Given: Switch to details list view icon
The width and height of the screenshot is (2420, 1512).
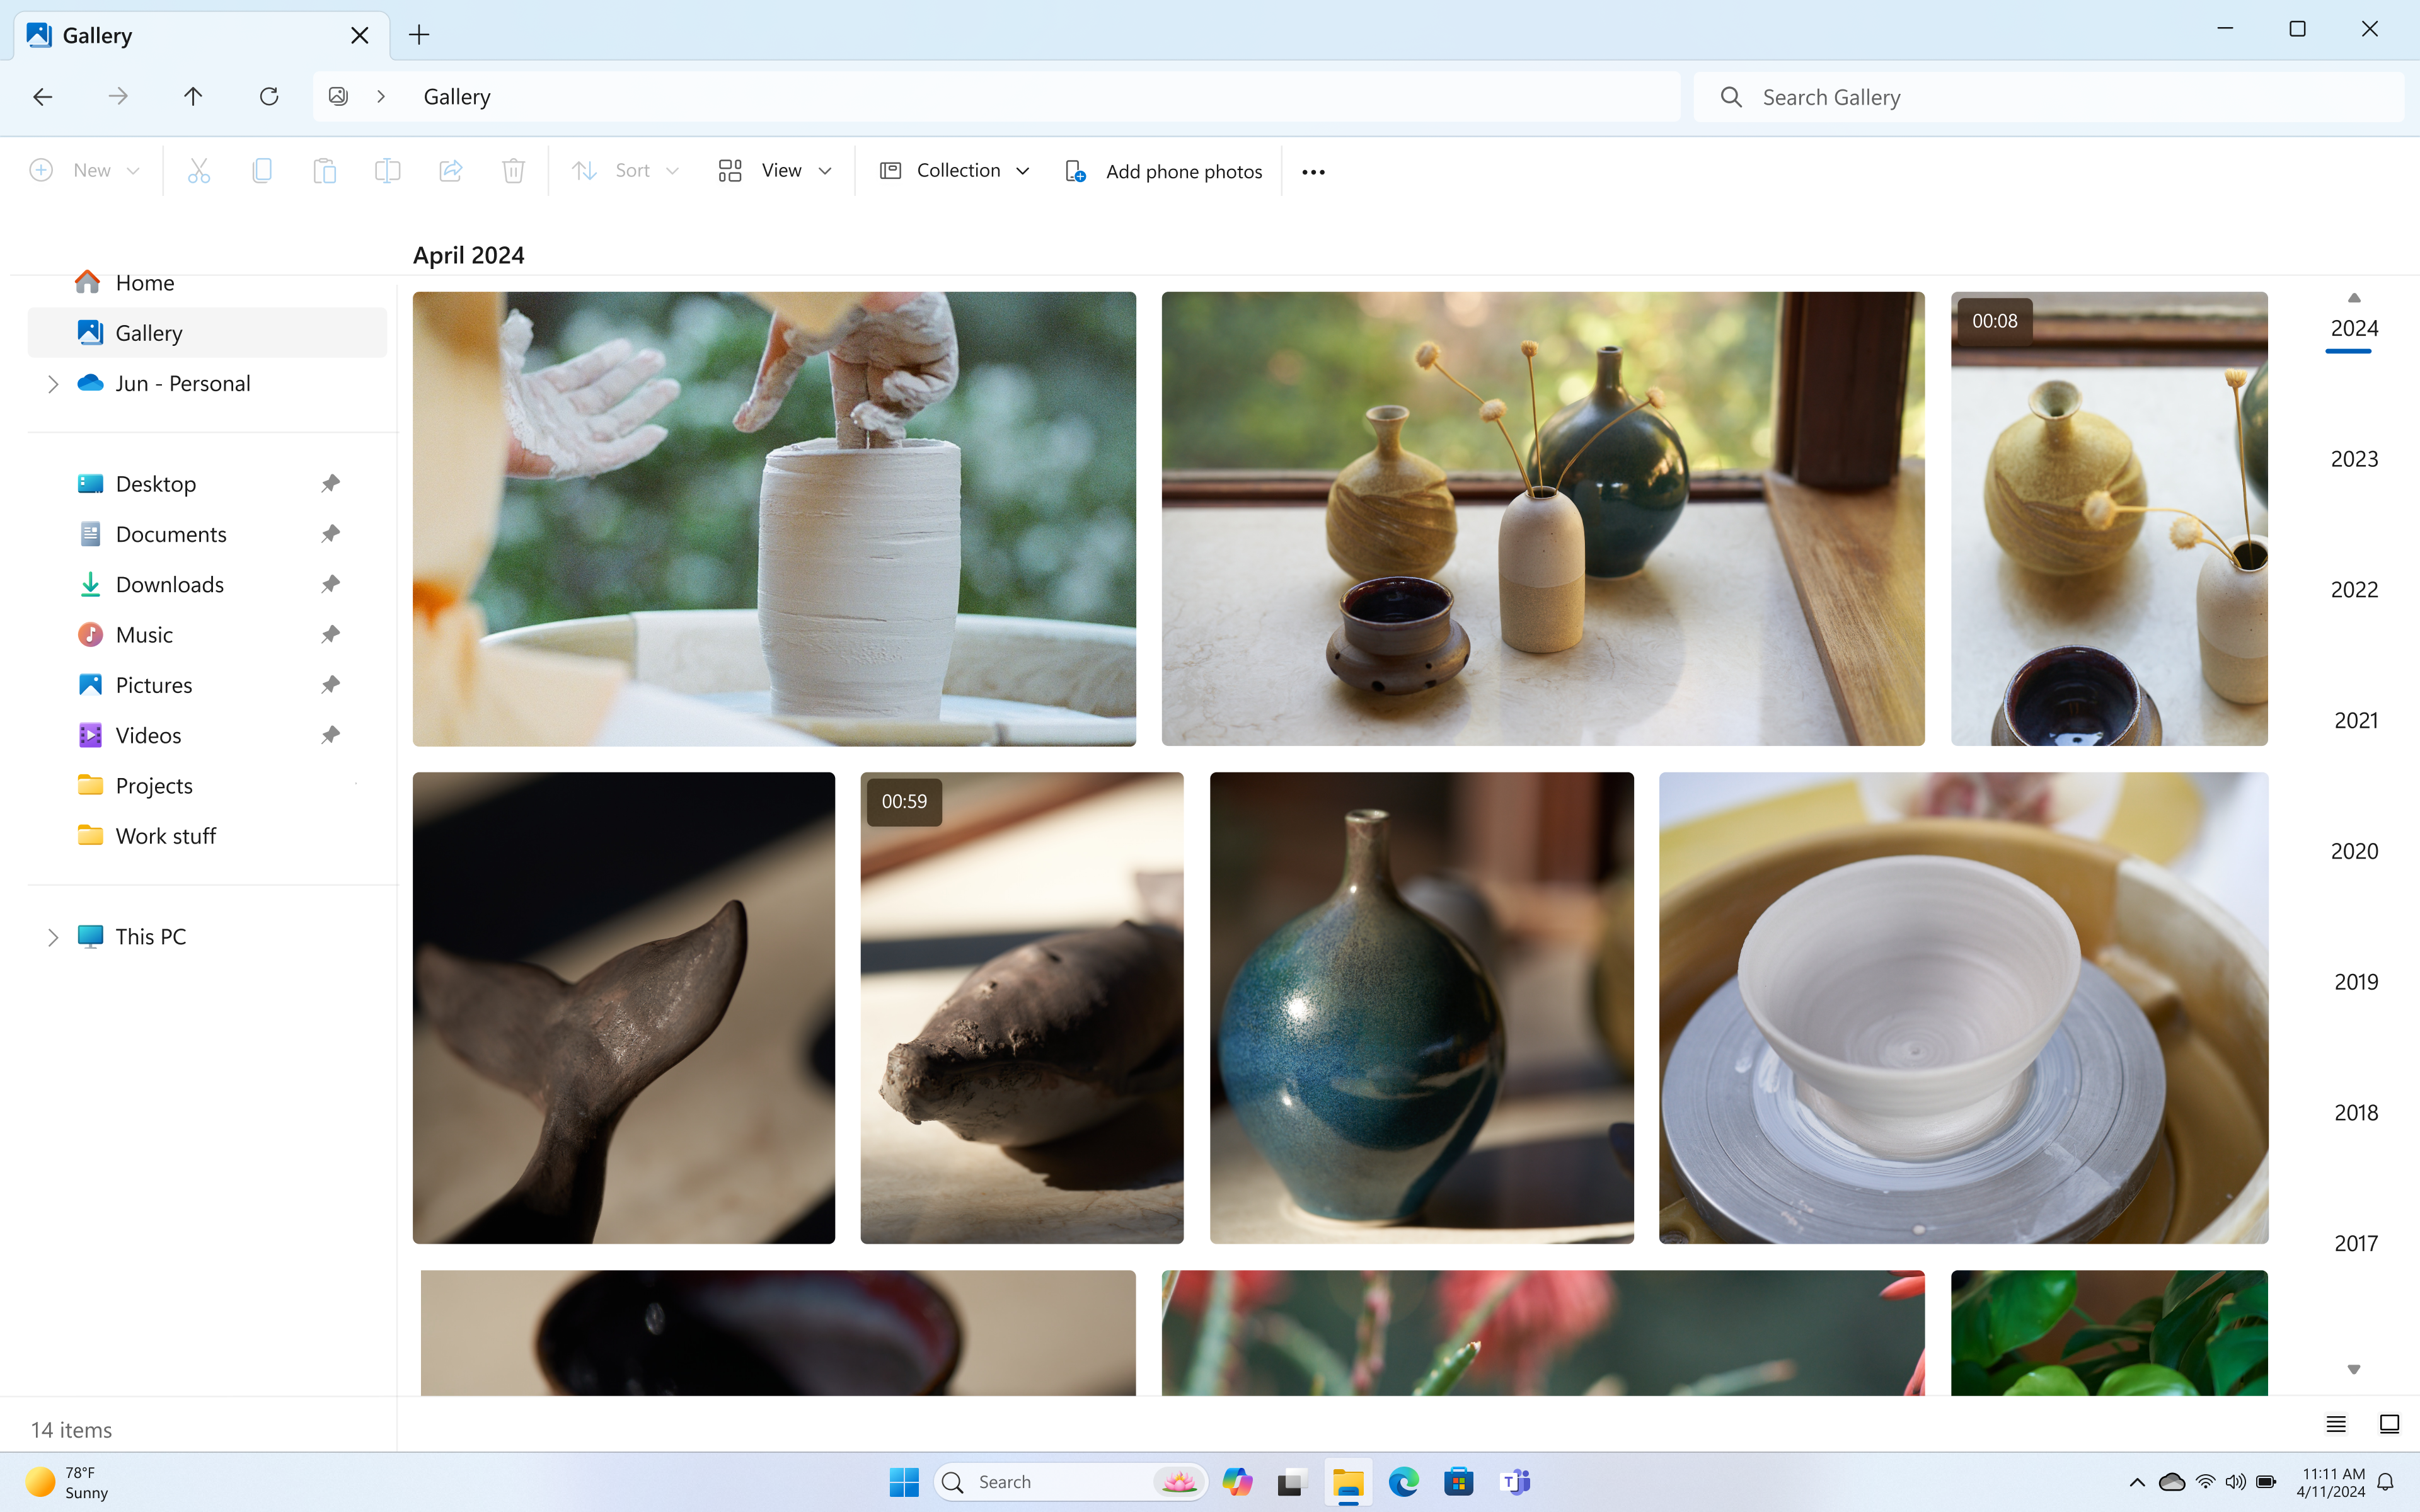Looking at the screenshot, I should [2335, 1424].
